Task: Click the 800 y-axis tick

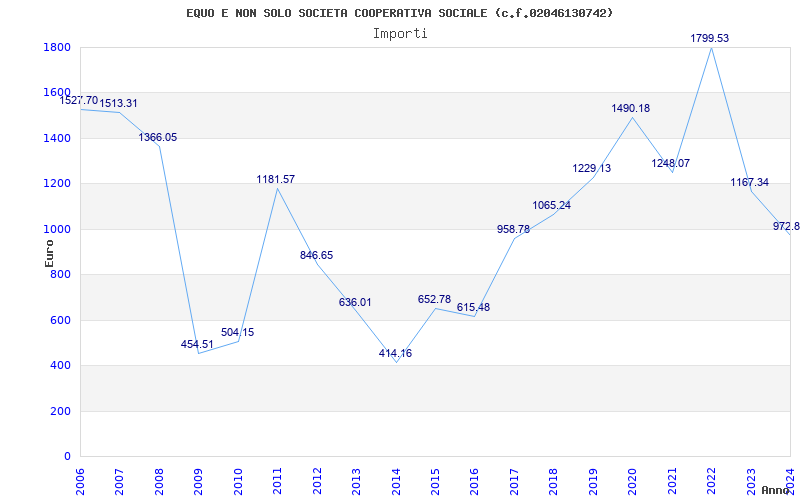Action: pyautogui.click(x=60, y=275)
